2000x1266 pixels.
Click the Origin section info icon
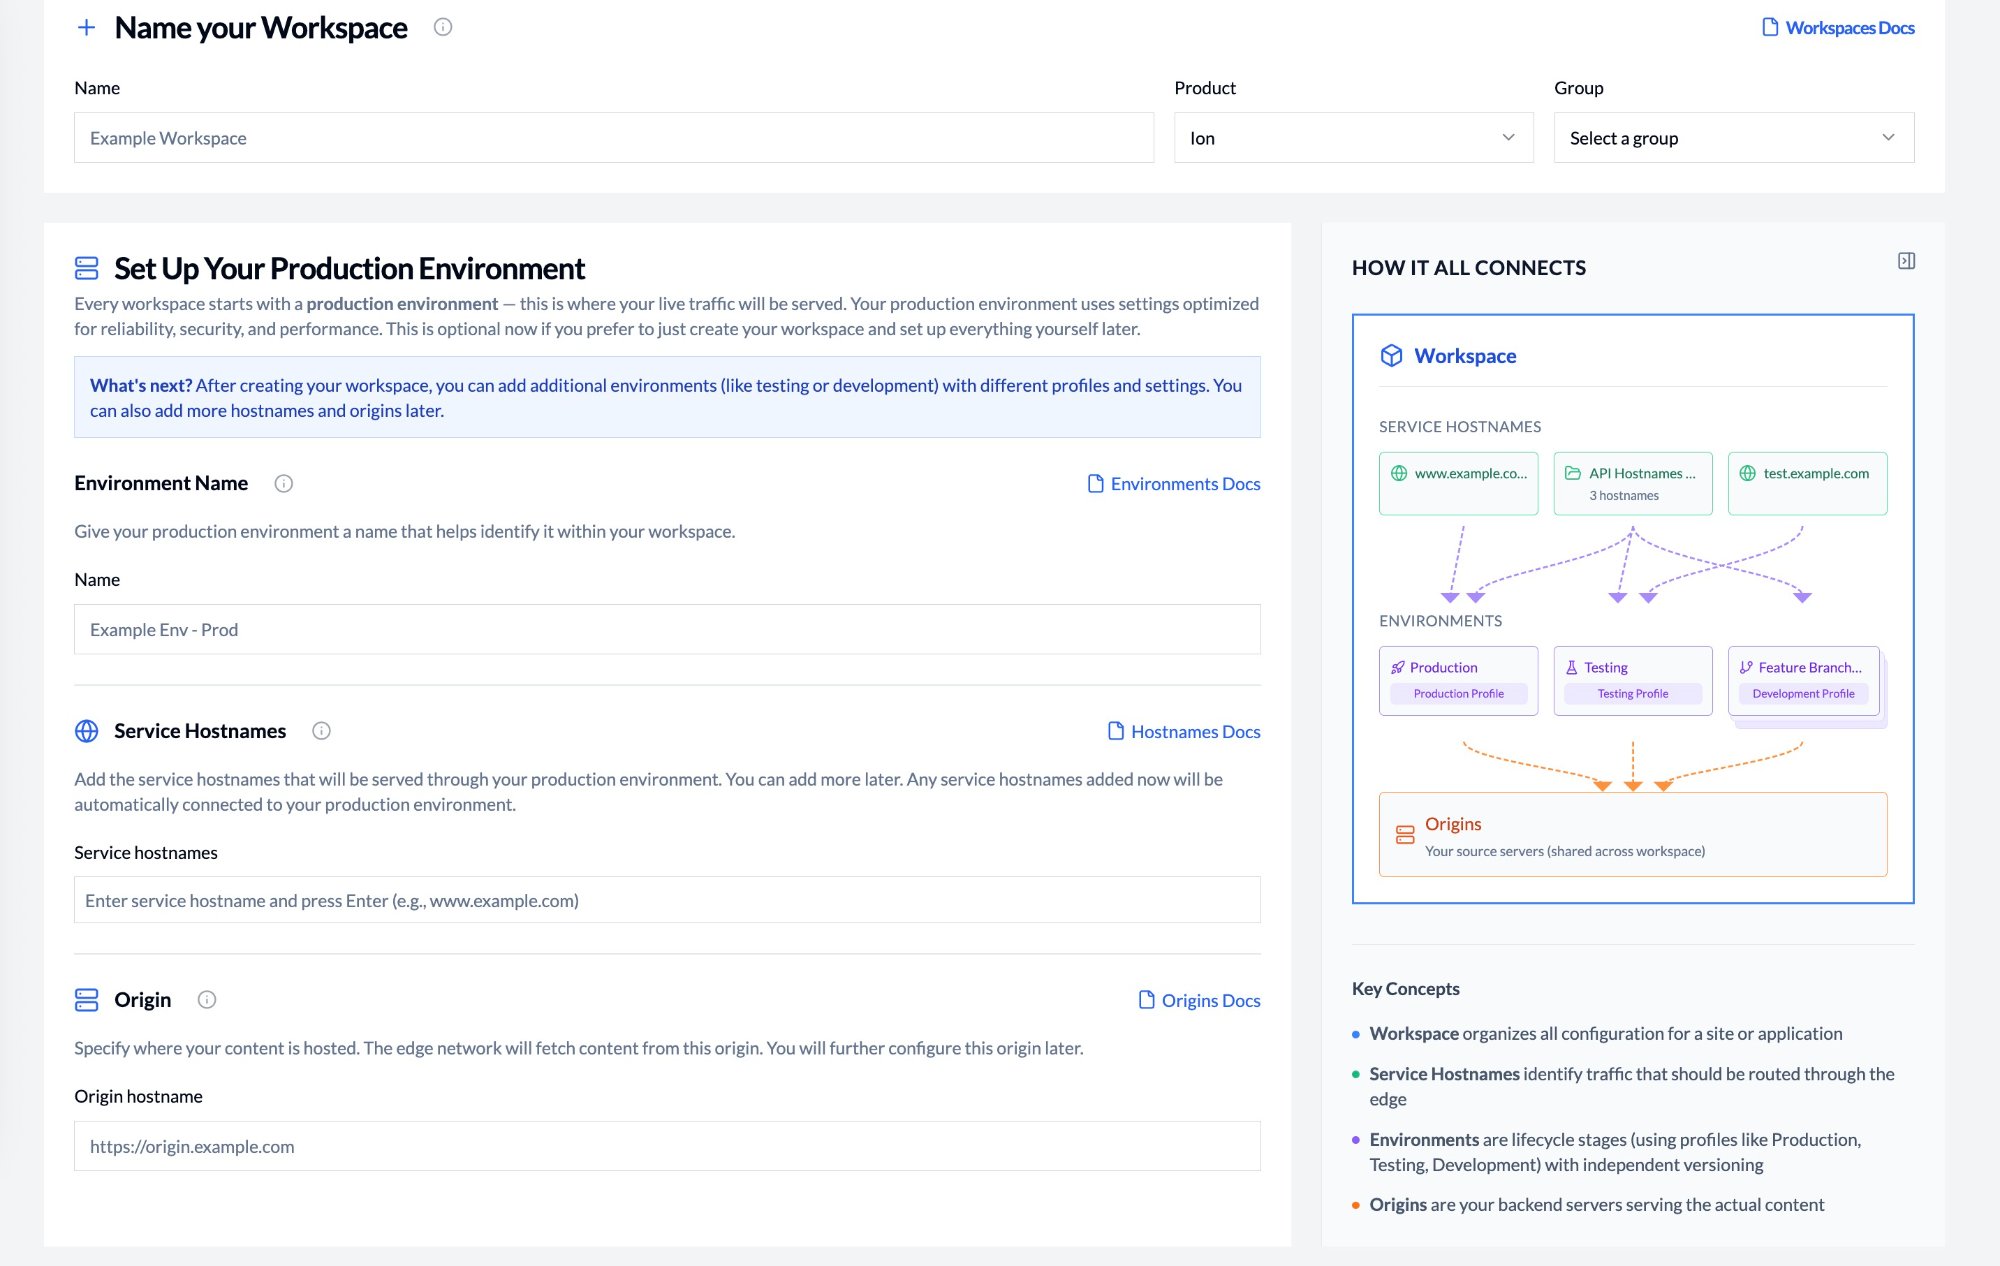(207, 1000)
